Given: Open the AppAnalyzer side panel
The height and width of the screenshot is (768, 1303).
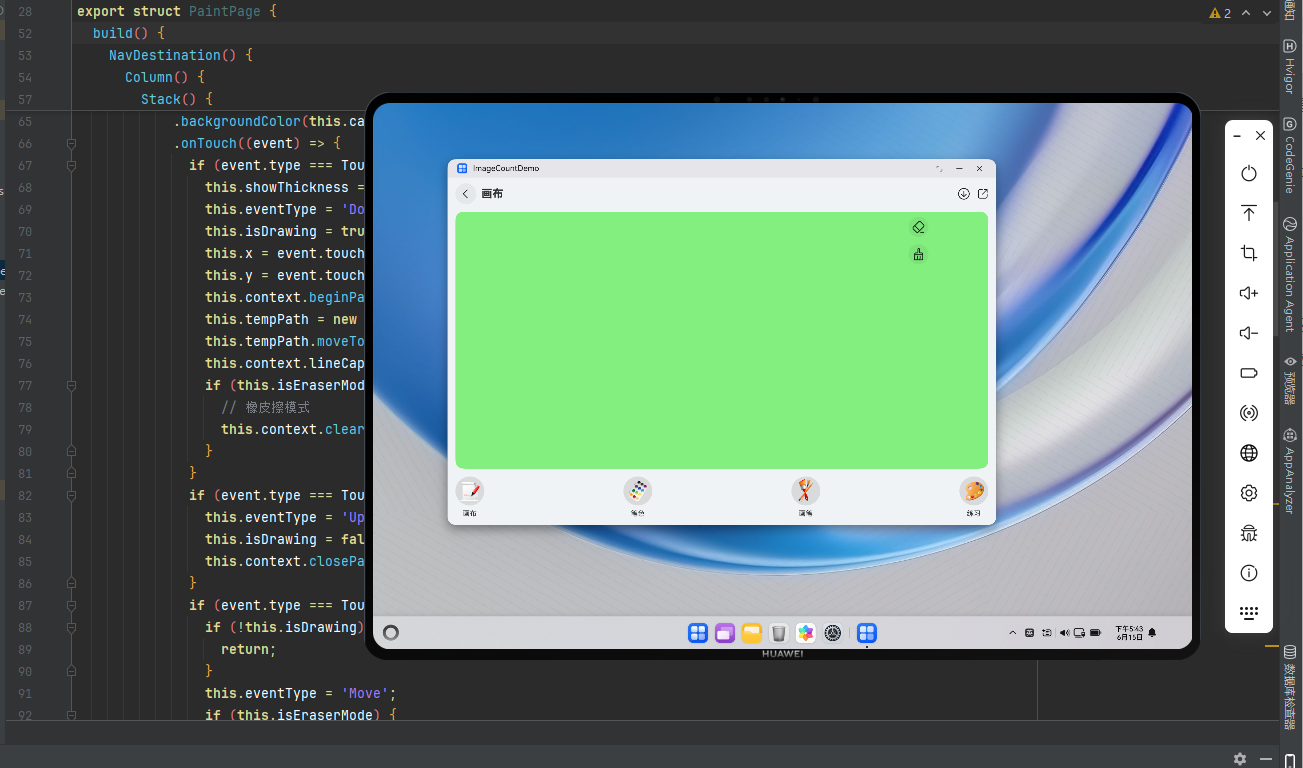Looking at the screenshot, I should 1290,471.
